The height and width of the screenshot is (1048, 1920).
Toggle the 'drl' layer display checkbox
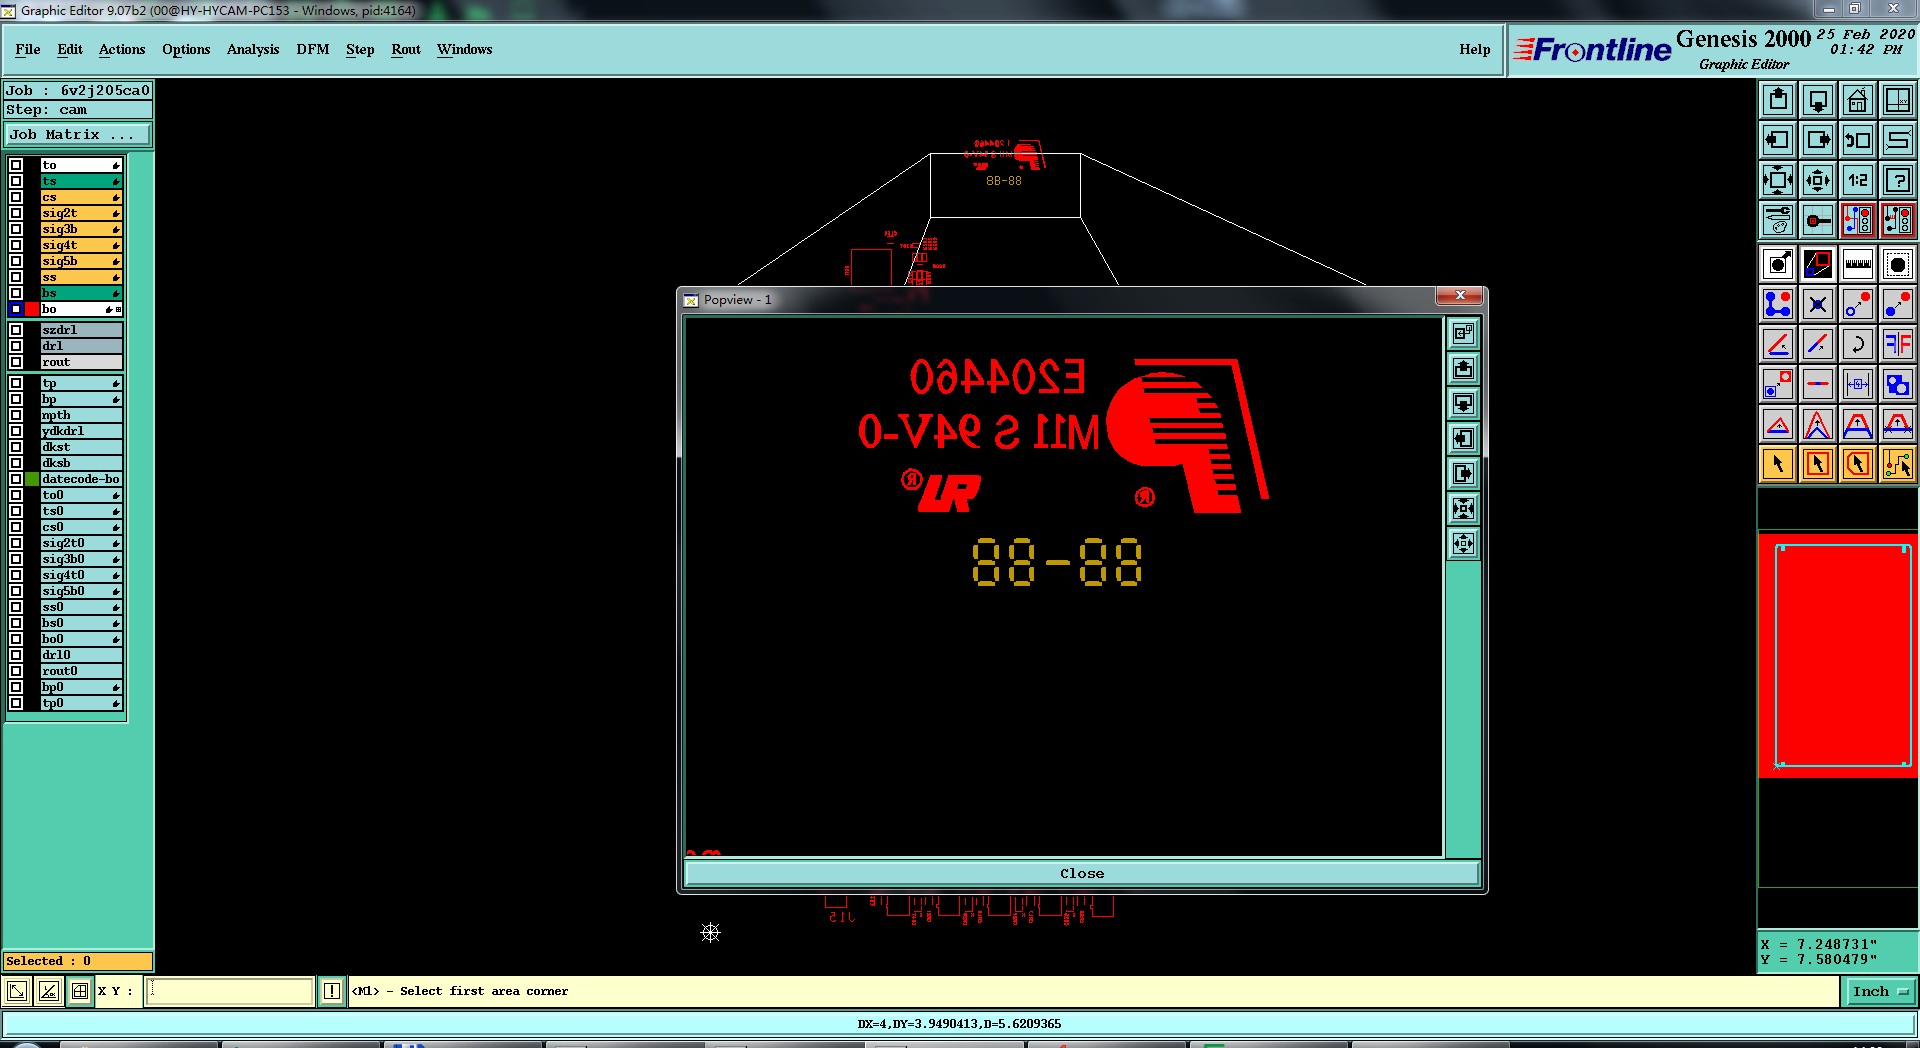coord(16,346)
